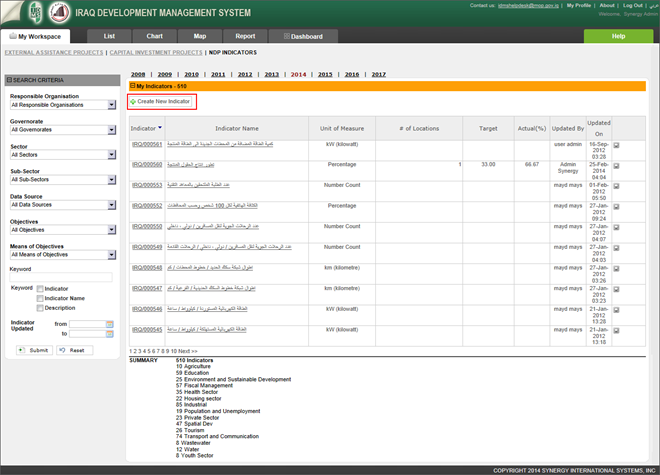Sort by Indicator column arrow

[x=160, y=128]
